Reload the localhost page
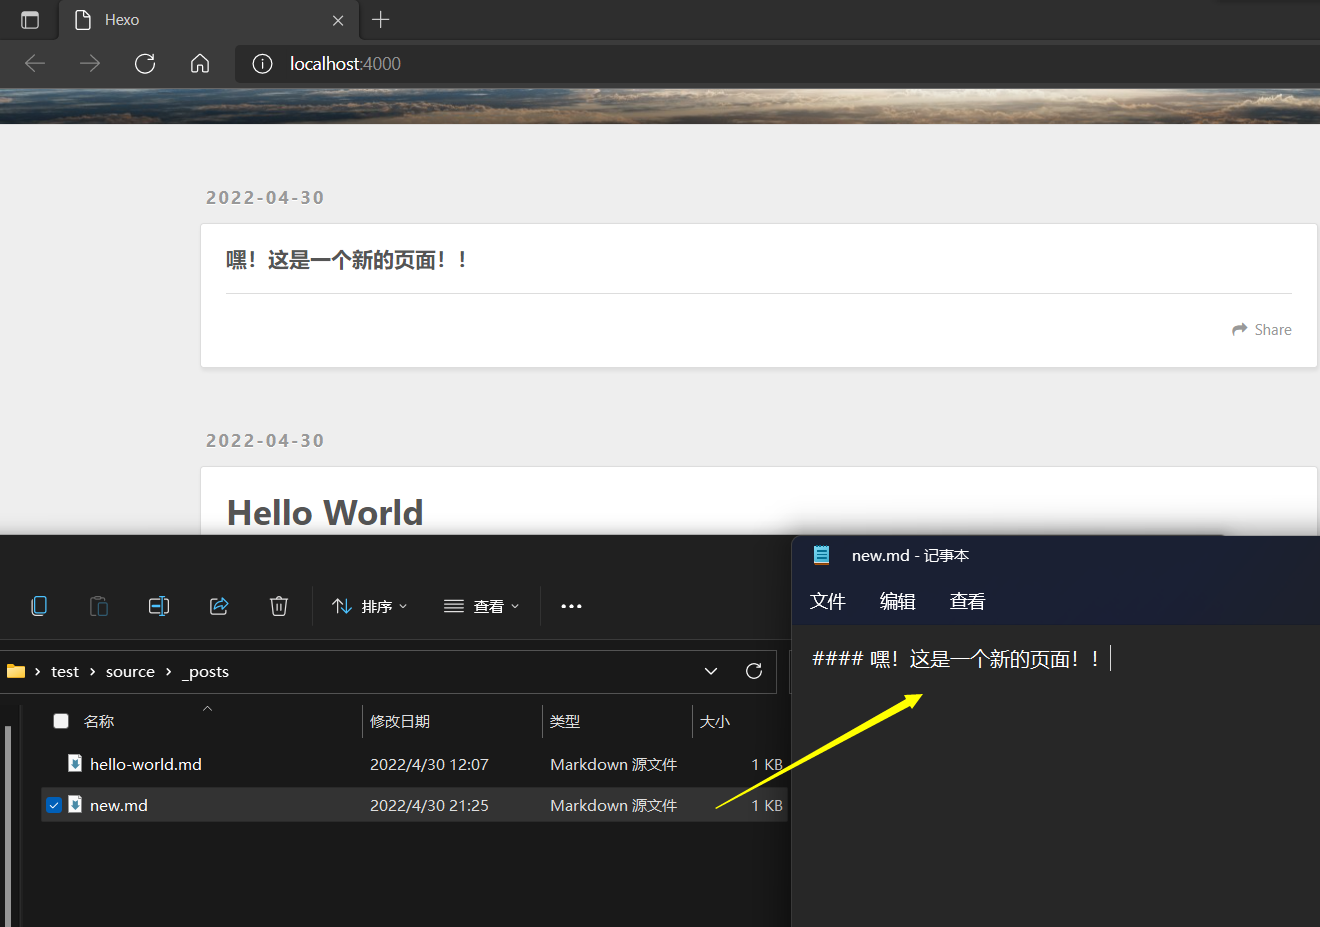Viewport: 1320px width, 927px height. (x=145, y=64)
